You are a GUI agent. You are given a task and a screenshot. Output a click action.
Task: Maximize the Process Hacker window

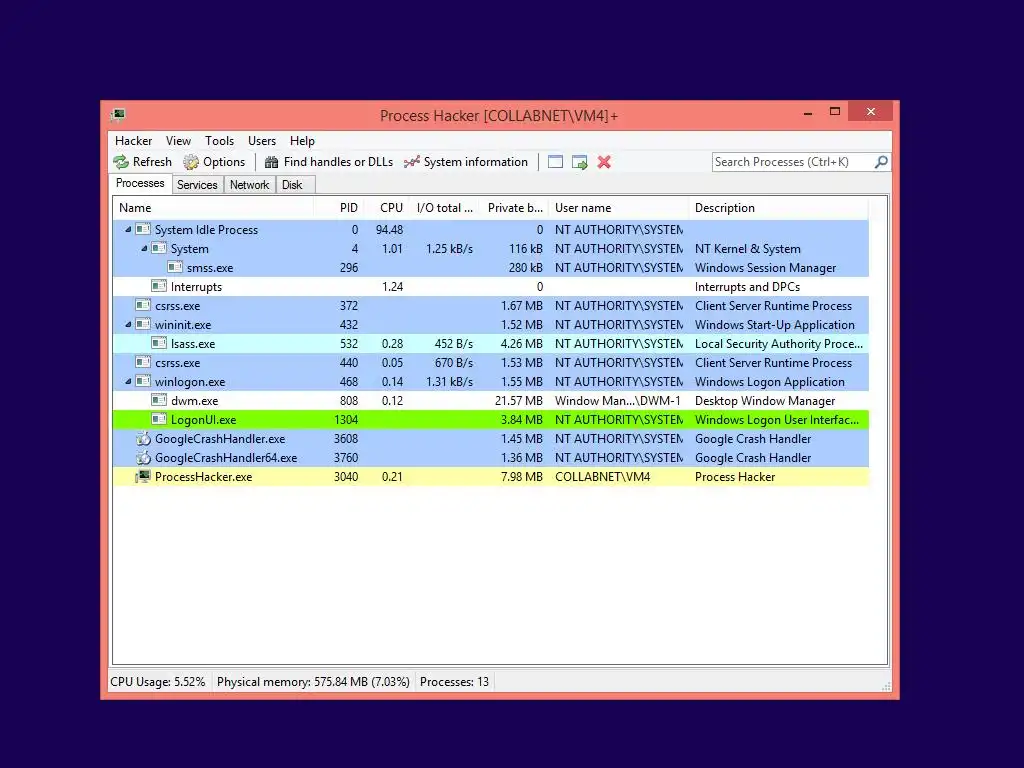point(835,112)
